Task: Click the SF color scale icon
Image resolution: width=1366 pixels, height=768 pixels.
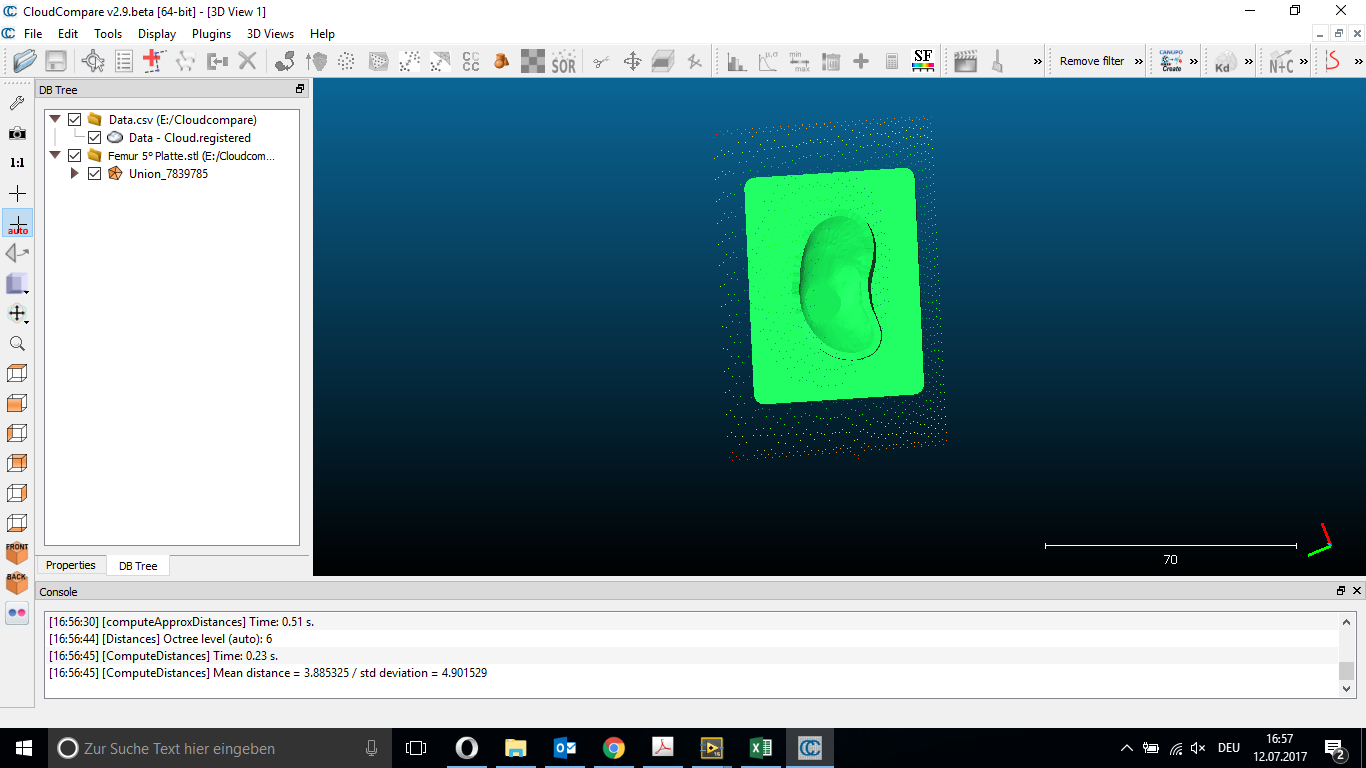Action: 923,61
